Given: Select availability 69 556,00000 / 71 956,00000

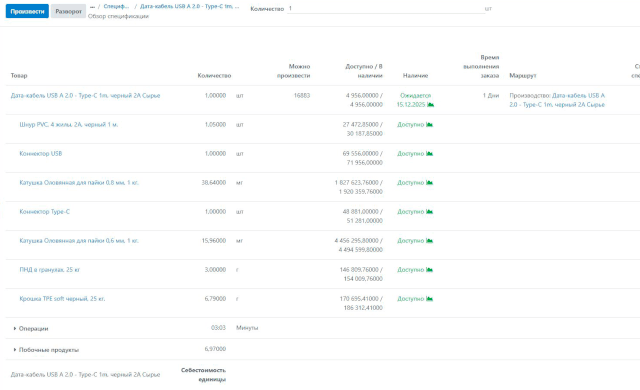Looking at the screenshot, I should [362, 158].
